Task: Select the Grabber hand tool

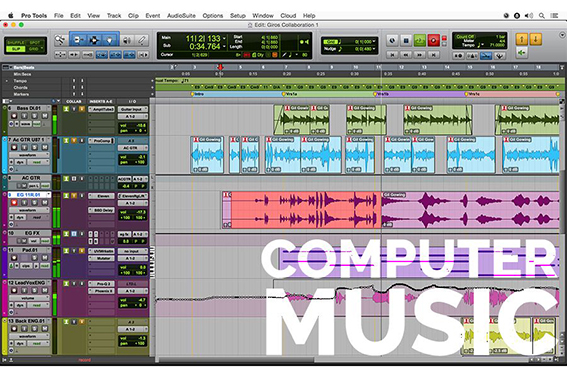Action: pyautogui.click(x=110, y=40)
